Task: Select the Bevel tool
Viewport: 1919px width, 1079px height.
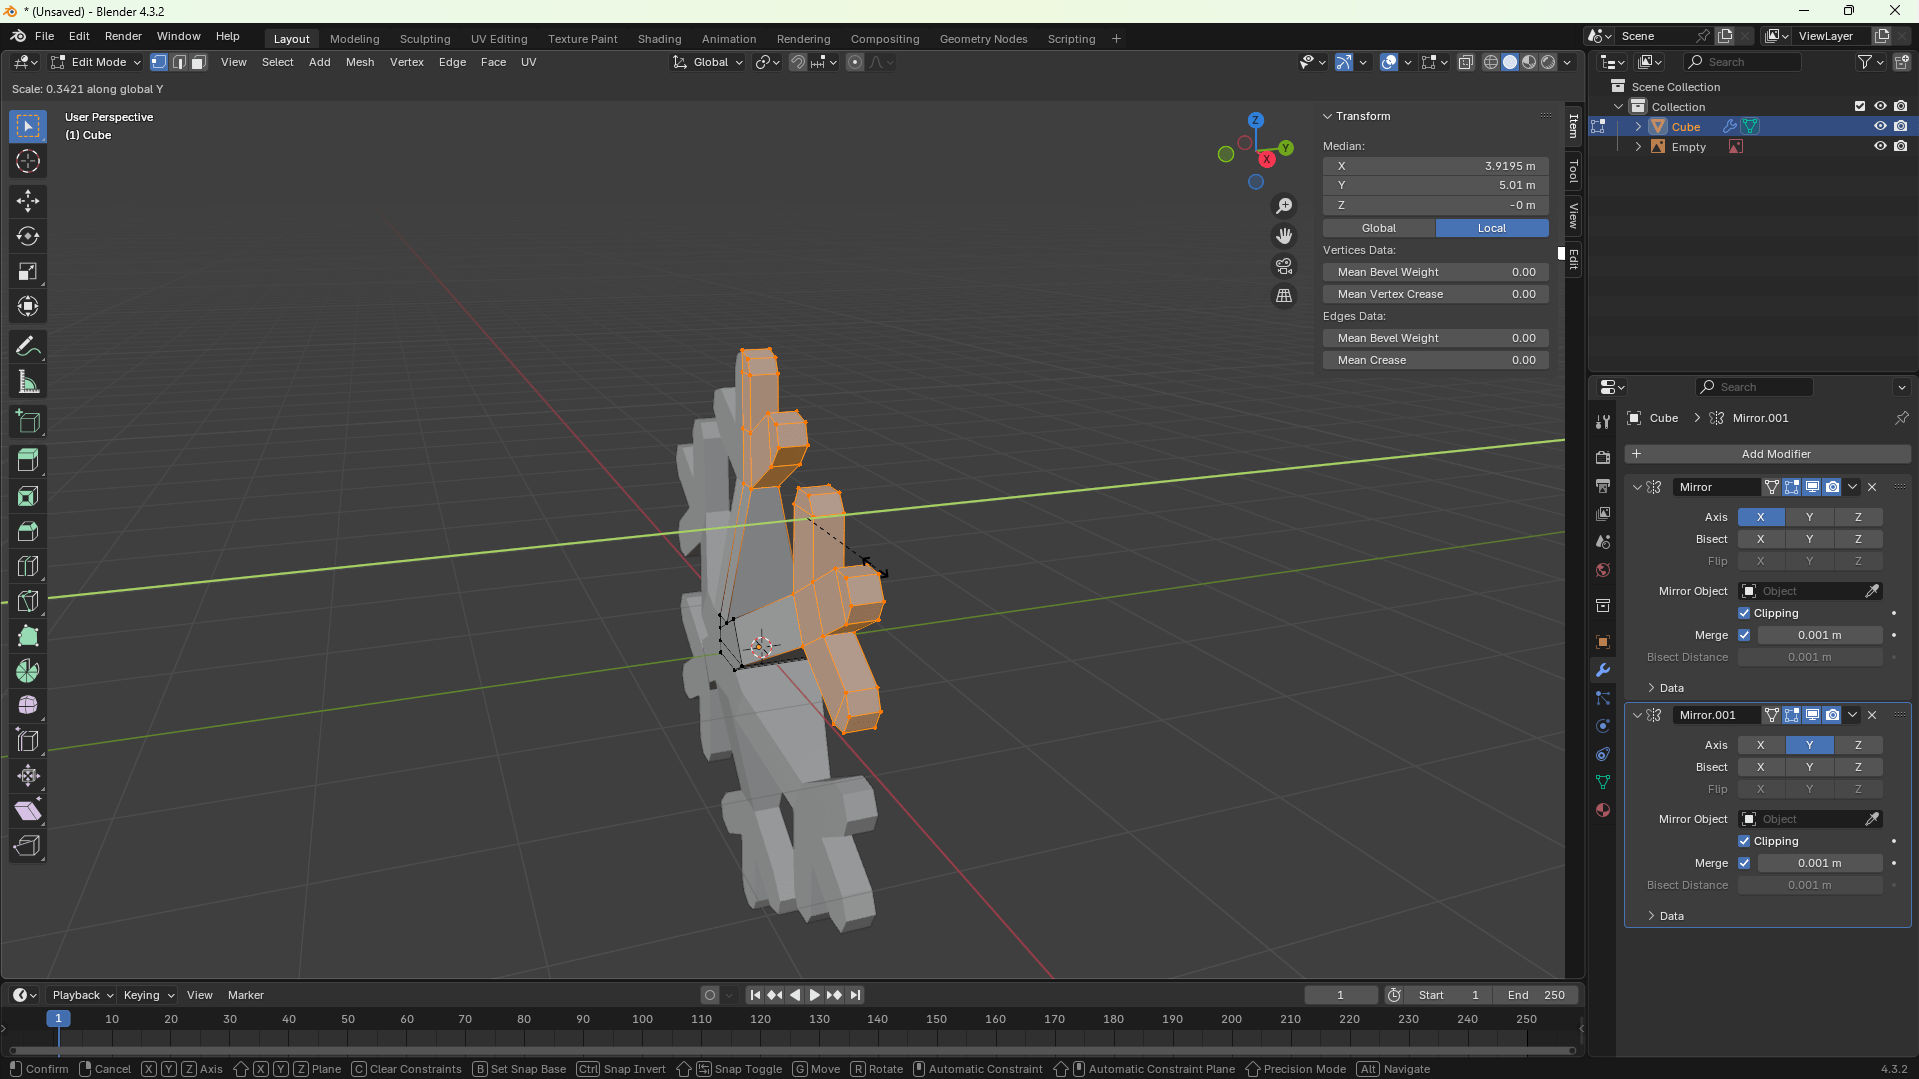Action: pyautogui.click(x=28, y=531)
